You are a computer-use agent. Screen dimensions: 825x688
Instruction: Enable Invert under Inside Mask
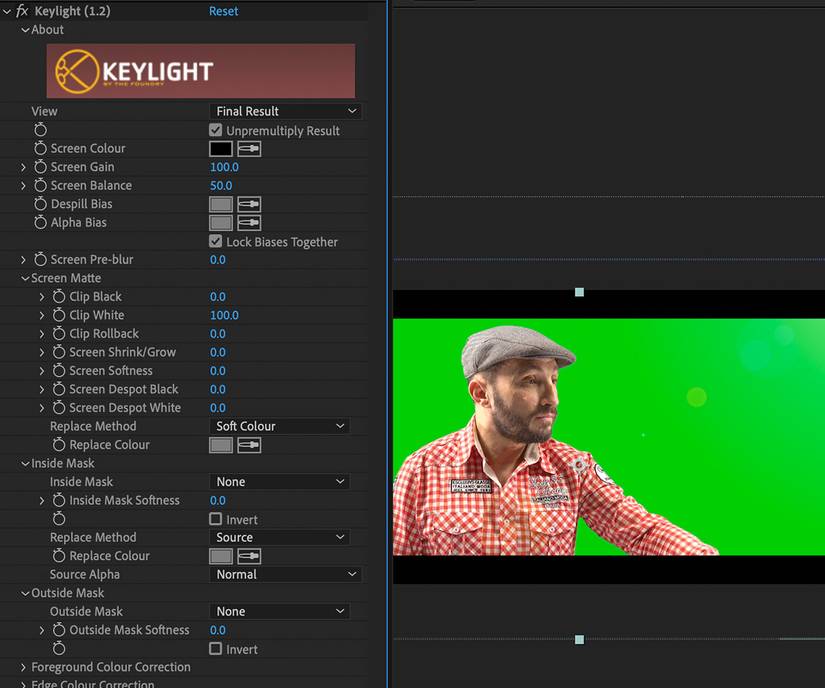(x=216, y=520)
